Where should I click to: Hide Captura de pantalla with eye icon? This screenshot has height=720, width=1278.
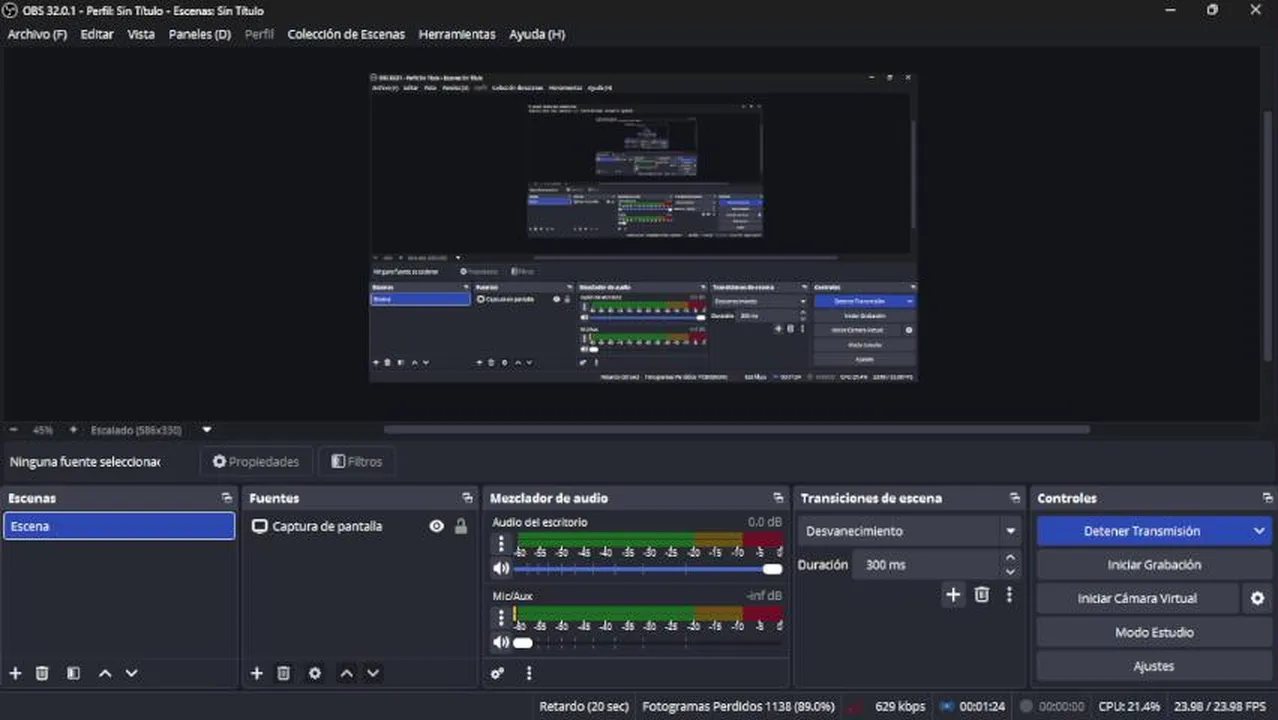point(437,526)
